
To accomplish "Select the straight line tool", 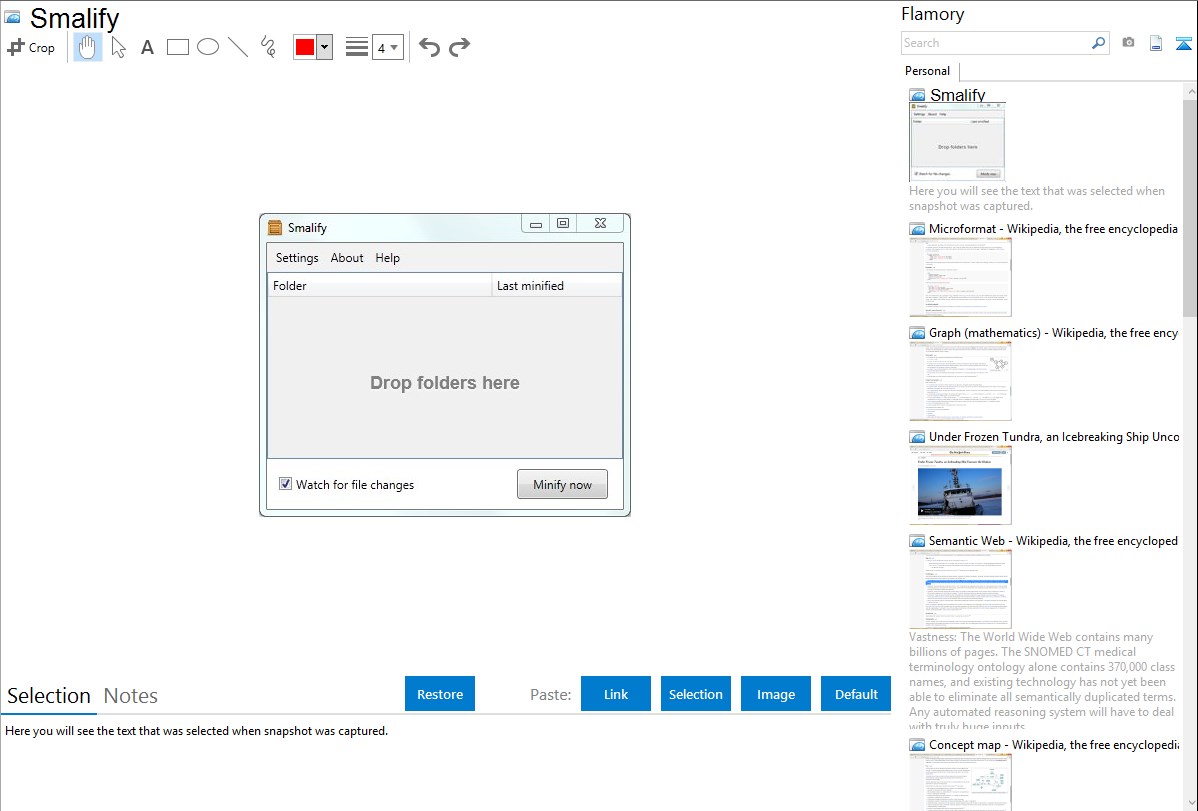I will 238,47.
